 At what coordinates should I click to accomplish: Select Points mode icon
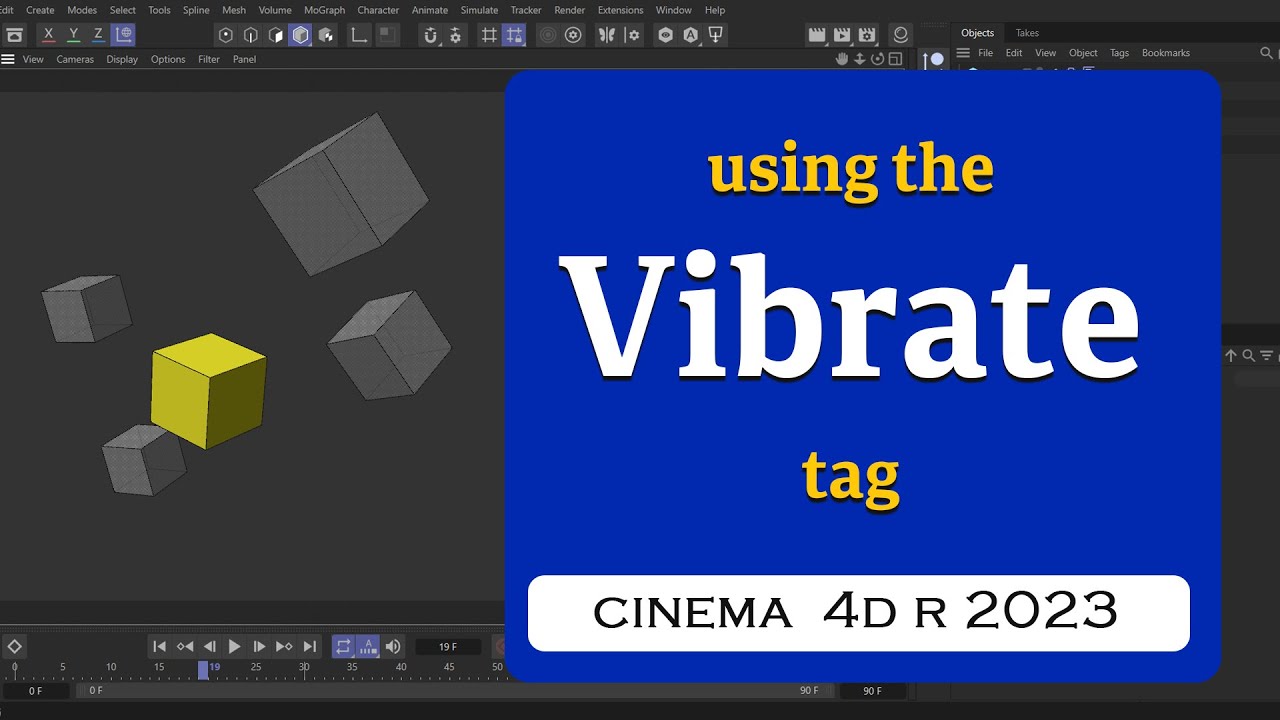(x=226, y=35)
